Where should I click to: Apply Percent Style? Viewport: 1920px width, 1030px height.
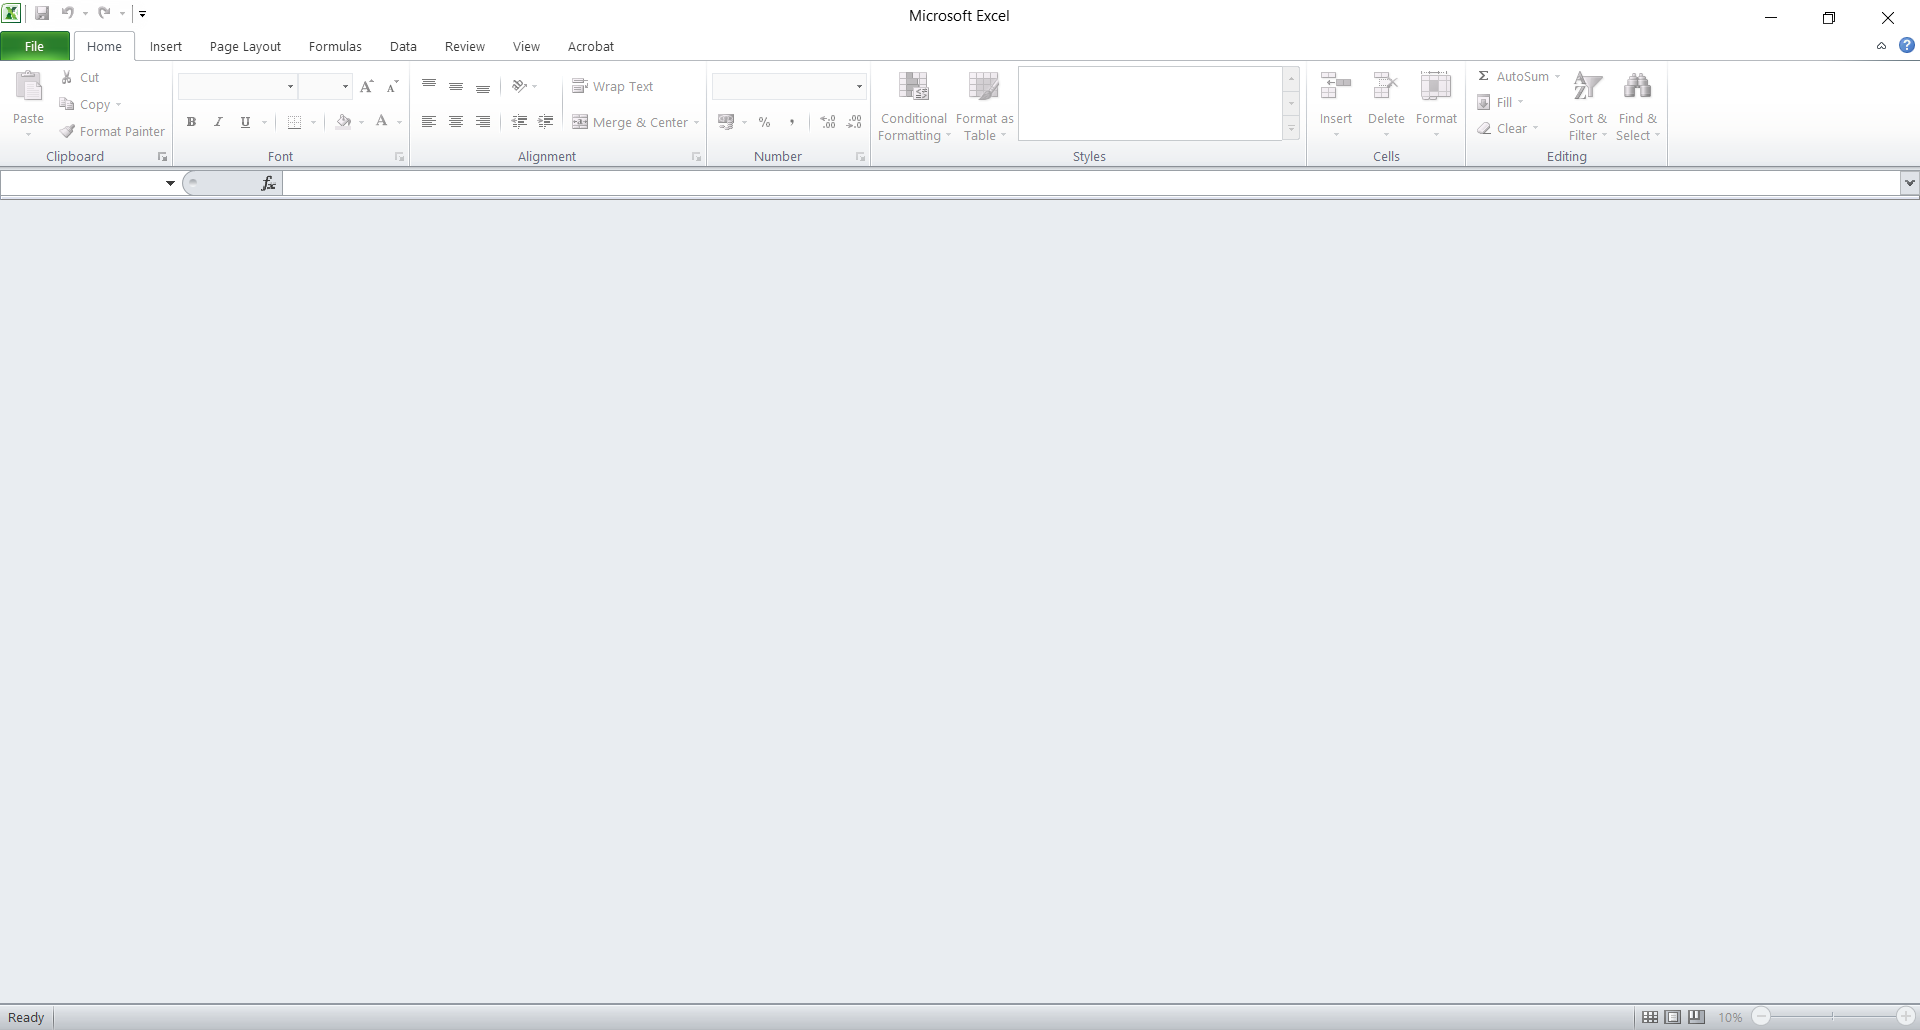tap(765, 122)
